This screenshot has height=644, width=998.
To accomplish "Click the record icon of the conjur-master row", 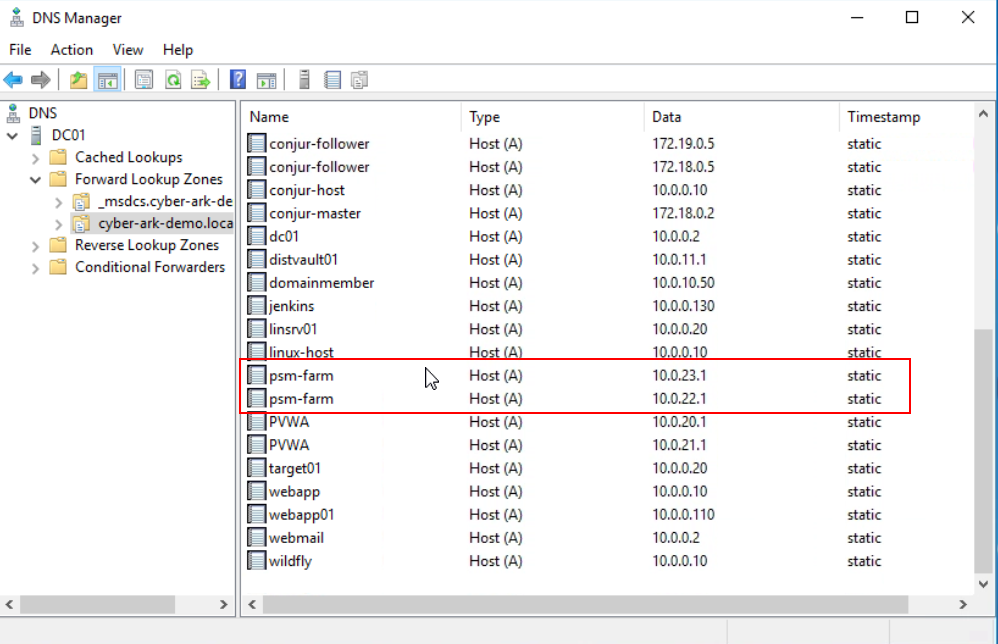I will click(x=257, y=213).
